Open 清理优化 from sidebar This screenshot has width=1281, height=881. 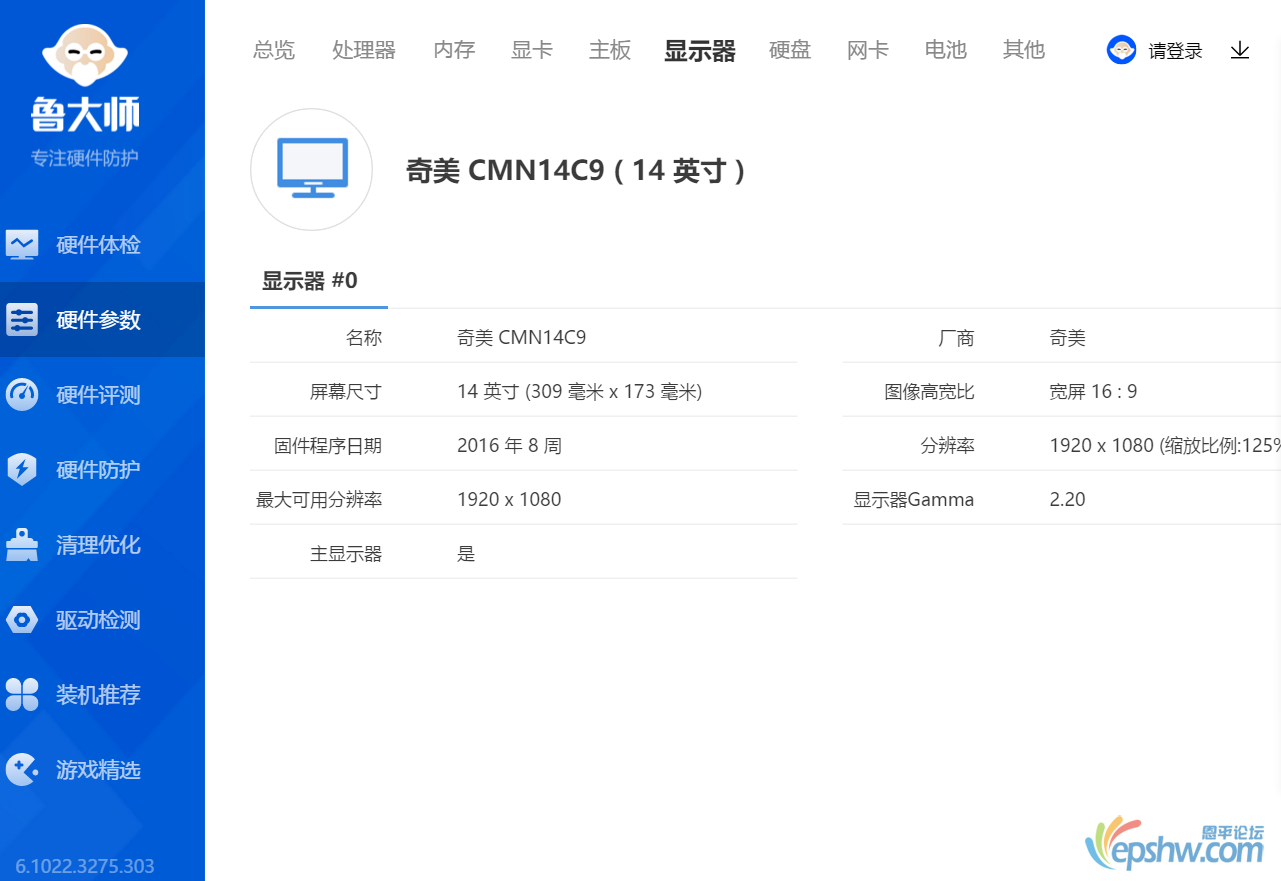102,545
